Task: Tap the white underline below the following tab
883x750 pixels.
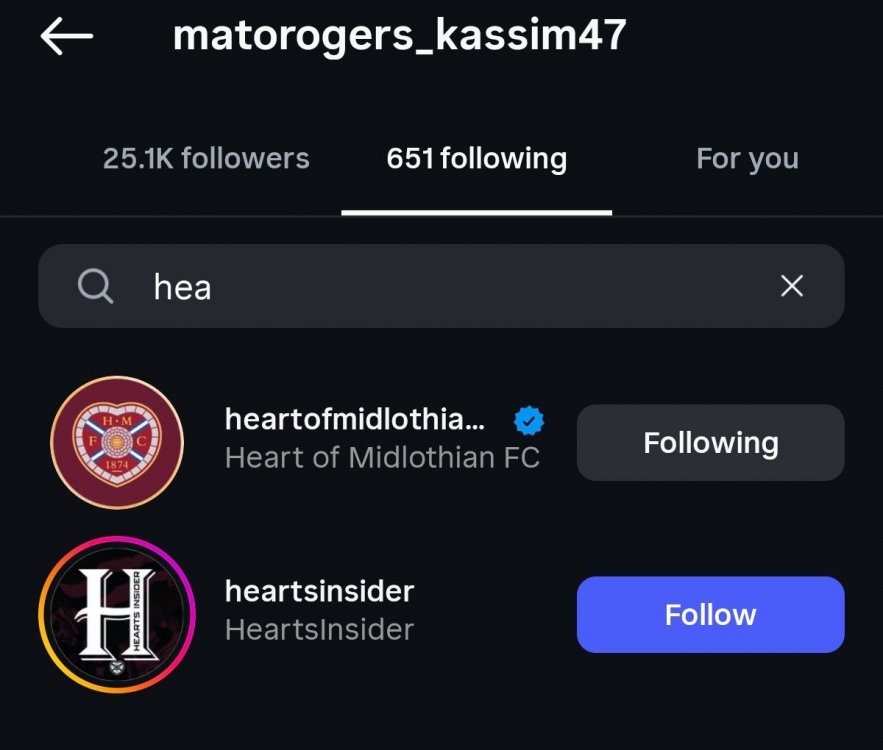Action: pos(476,212)
